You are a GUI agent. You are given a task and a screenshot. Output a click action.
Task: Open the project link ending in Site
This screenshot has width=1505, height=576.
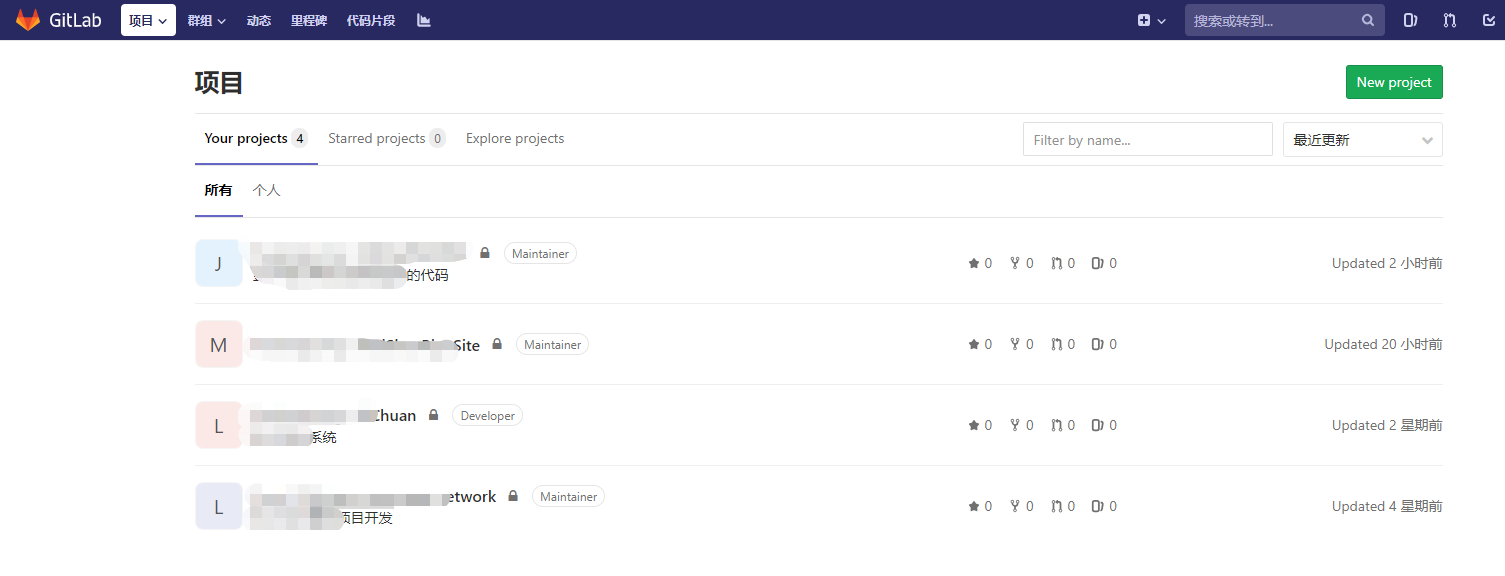pos(365,345)
